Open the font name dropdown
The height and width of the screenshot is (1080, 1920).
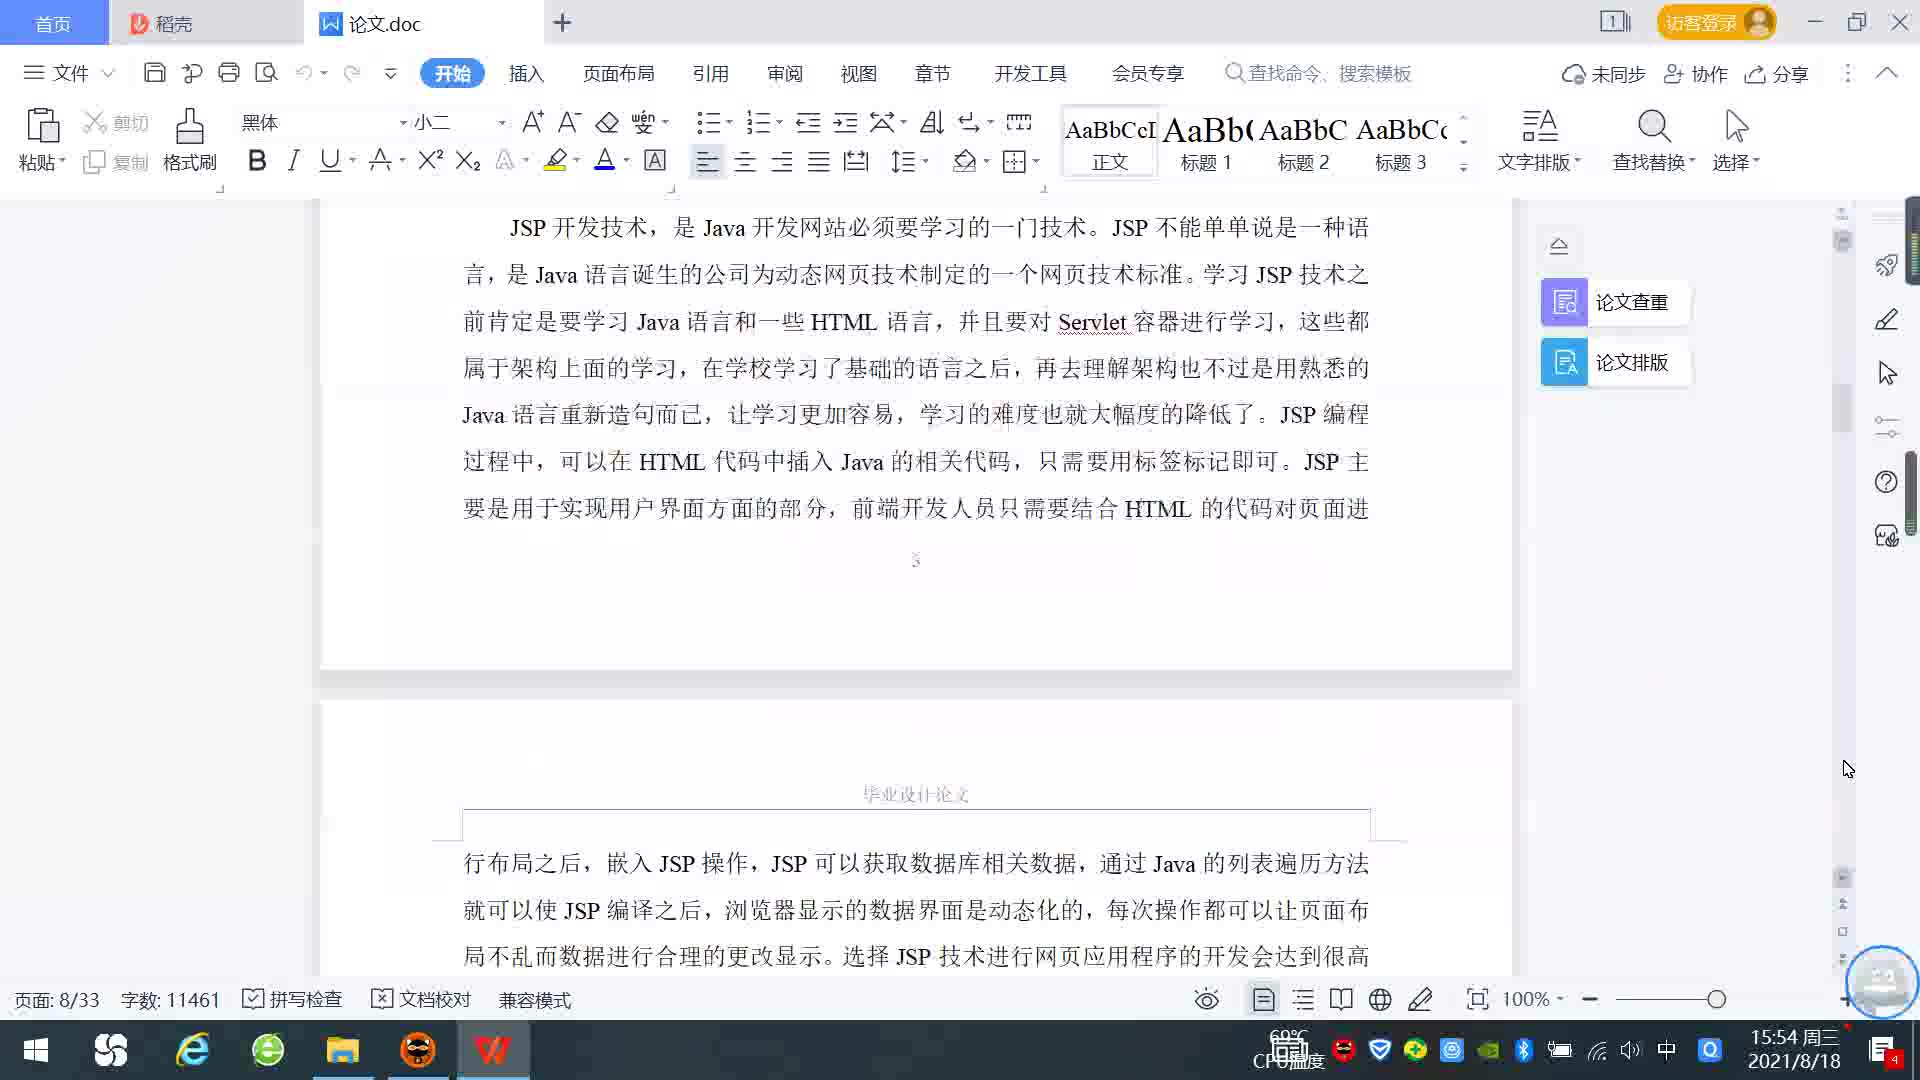pos(403,122)
